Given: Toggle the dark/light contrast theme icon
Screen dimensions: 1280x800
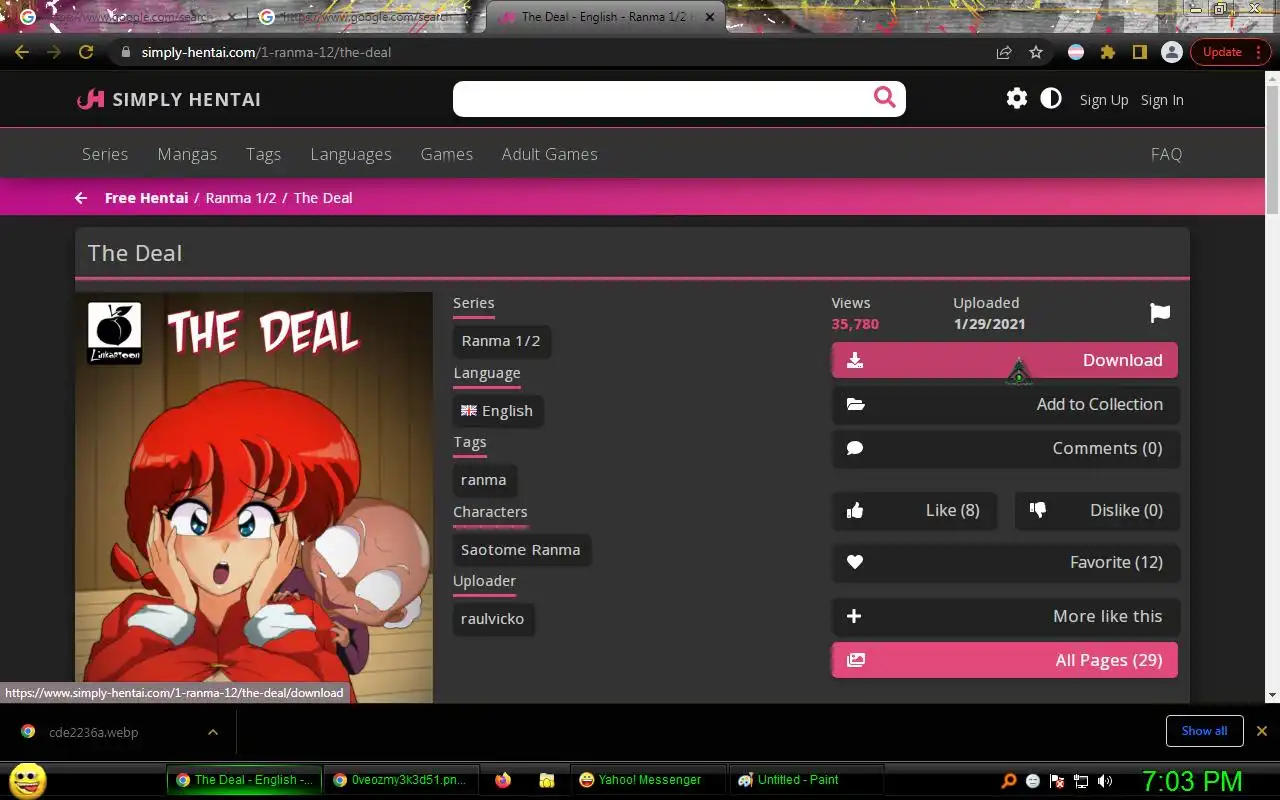Looking at the screenshot, I should [x=1051, y=98].
